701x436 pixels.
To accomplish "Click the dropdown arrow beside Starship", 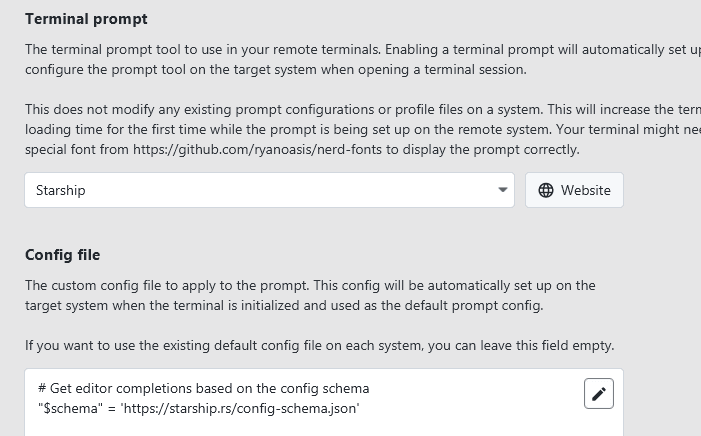I will click(x=503, y=190).
